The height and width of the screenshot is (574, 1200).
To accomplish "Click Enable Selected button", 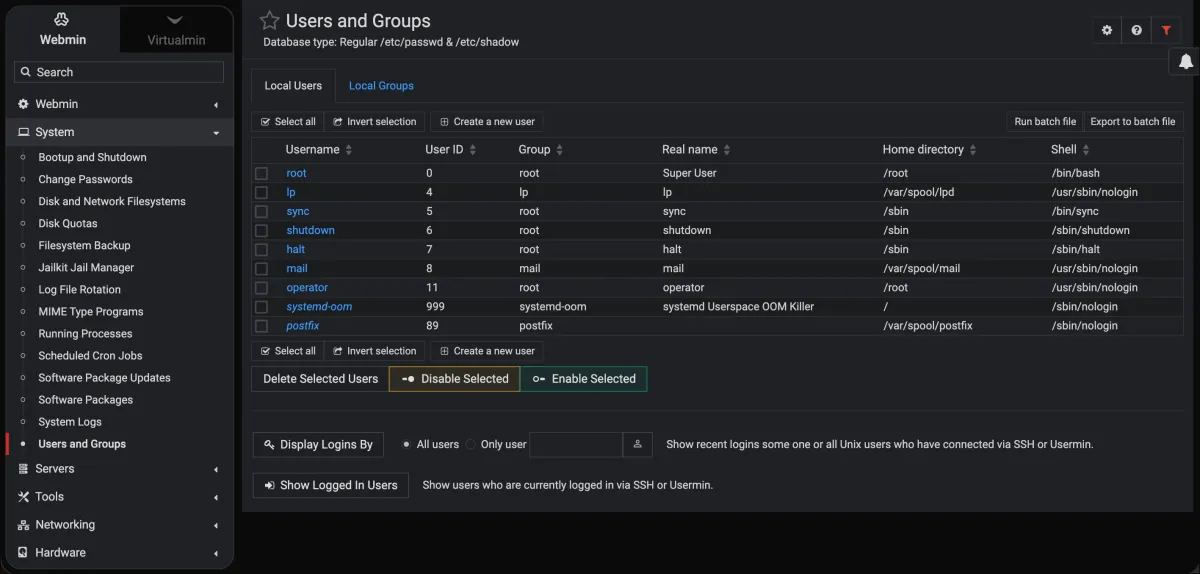I will (583, 379).
